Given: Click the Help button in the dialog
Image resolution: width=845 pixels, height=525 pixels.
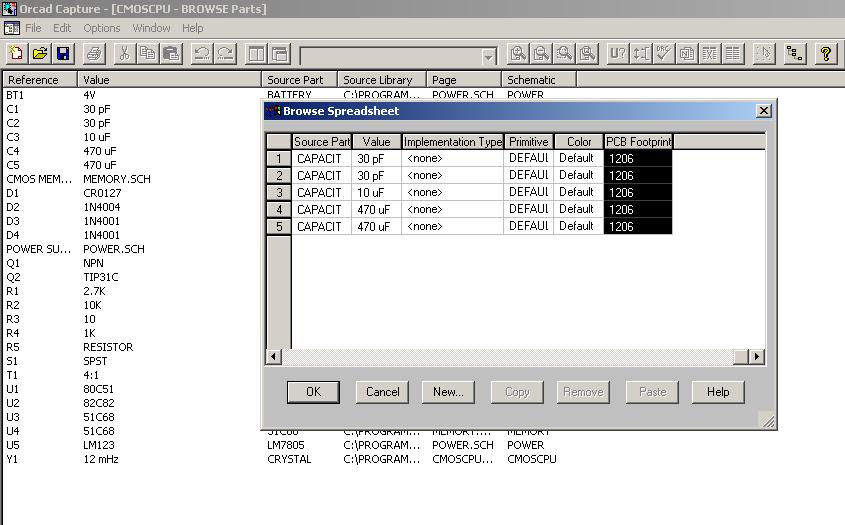Looking at the screenshot, I should point(718,392).
